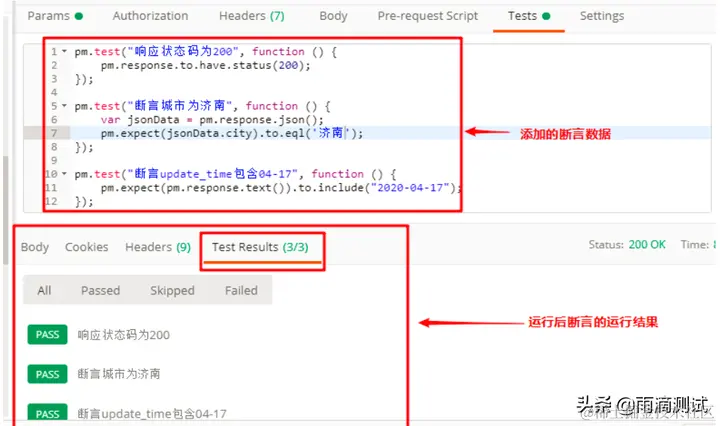The width and height of the screenshot is (720, 426).
Task: Collapse code fold arrow on line 5
Action: pos(64,106)
